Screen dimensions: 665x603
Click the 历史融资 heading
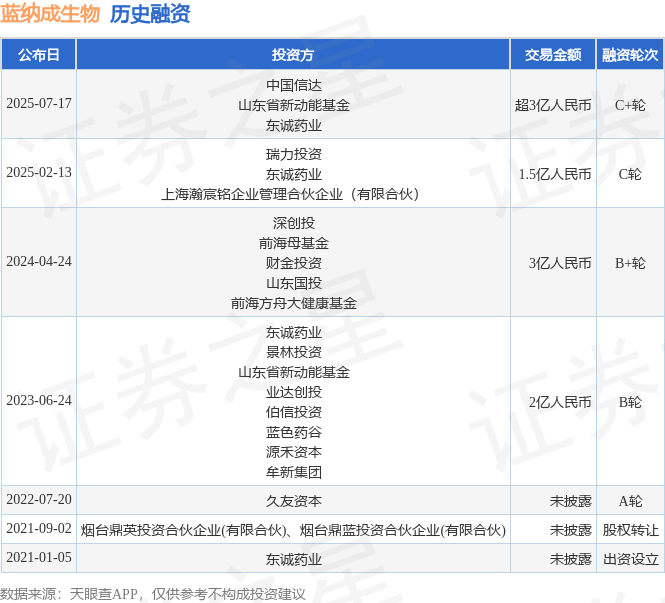coord(150,14)
